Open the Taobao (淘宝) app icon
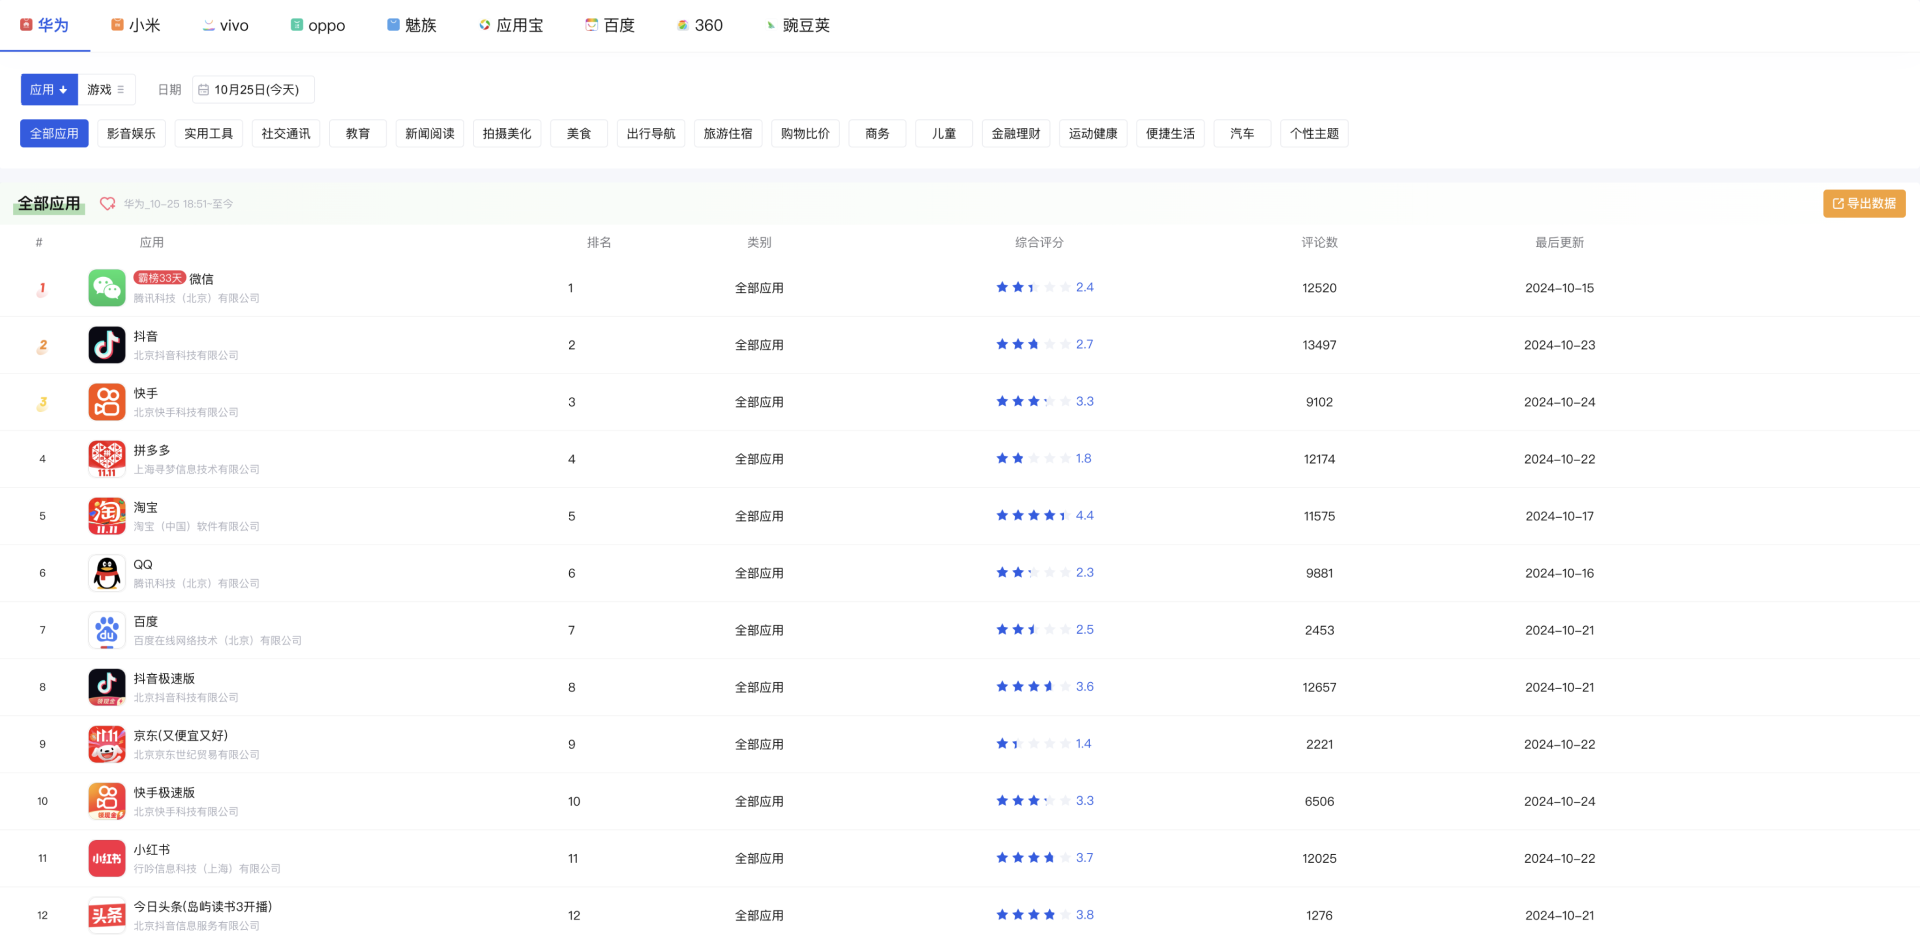 [x=107, y=516]
